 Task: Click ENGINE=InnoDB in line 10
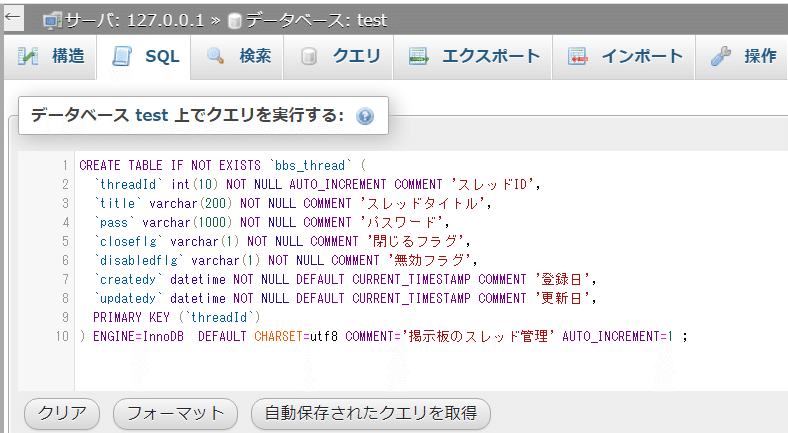[139, 336]
